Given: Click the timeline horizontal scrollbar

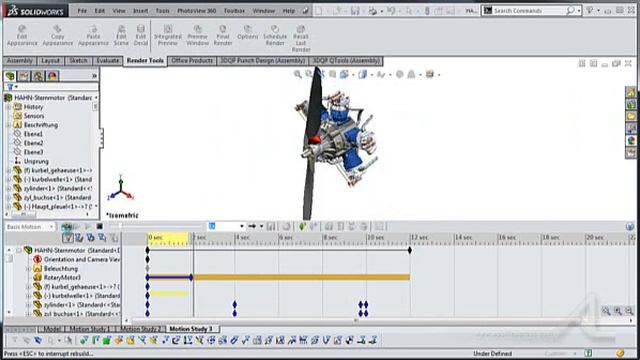Looking at the screenshot, I should [378, 321].
